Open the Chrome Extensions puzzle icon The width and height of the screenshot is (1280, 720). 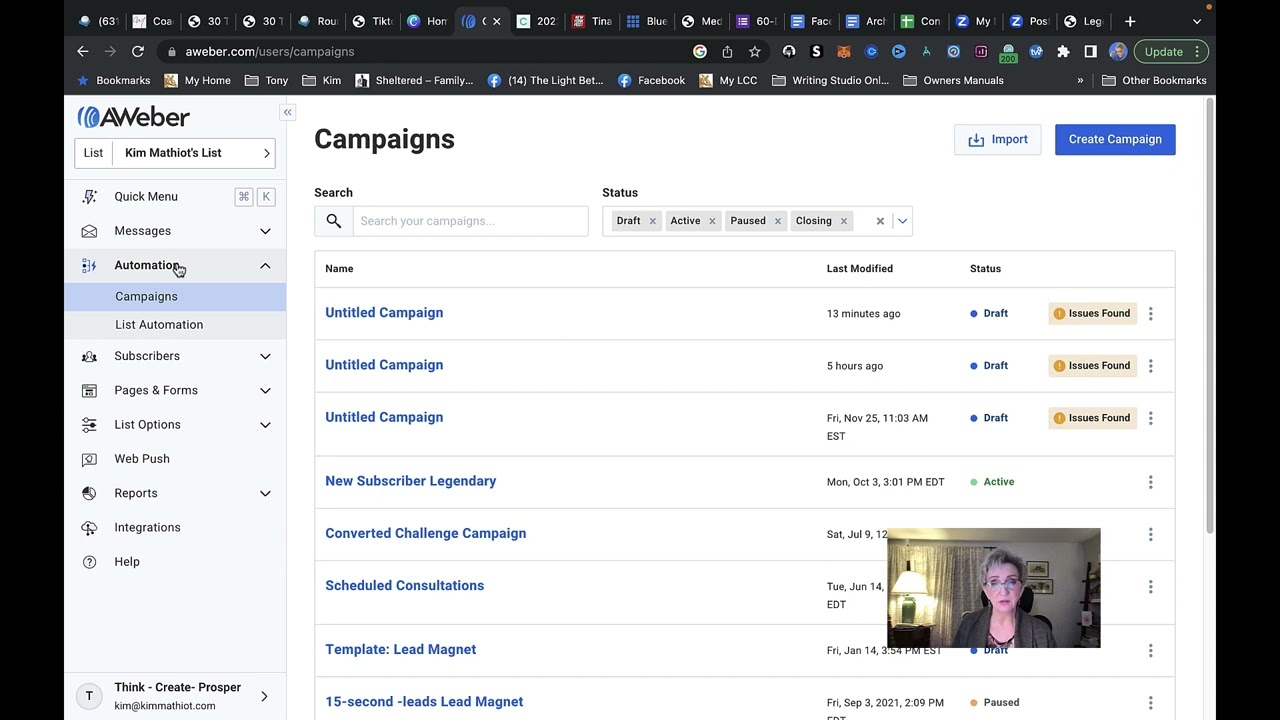click(x=1063, y=51)
